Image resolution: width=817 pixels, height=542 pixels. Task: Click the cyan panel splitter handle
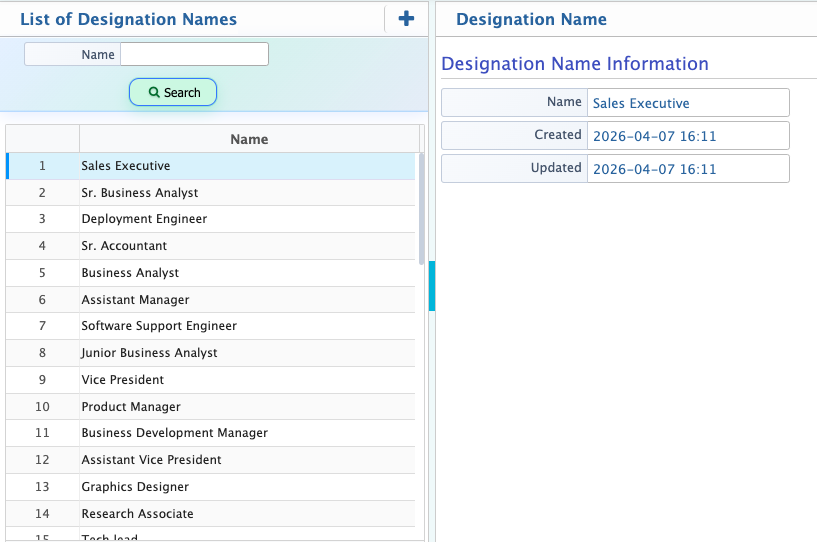432,286
